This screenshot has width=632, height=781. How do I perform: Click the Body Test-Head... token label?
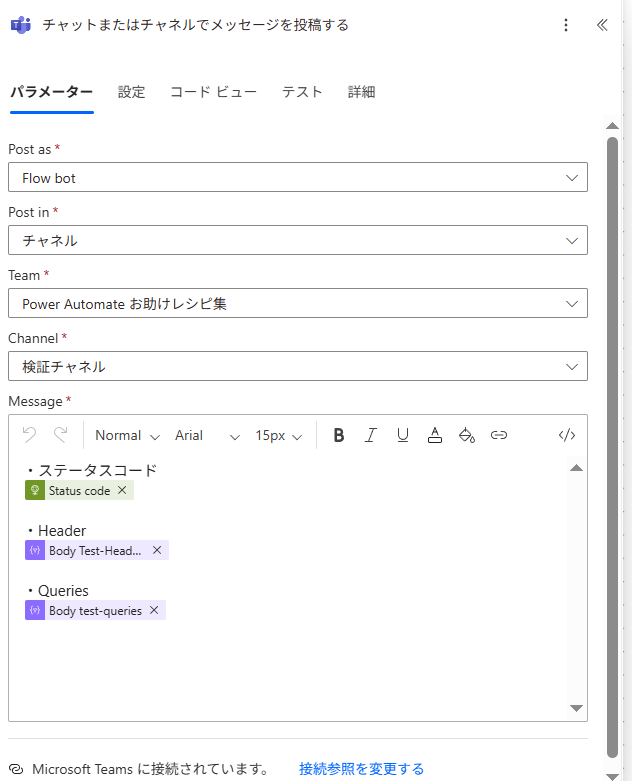click(95, 550)
